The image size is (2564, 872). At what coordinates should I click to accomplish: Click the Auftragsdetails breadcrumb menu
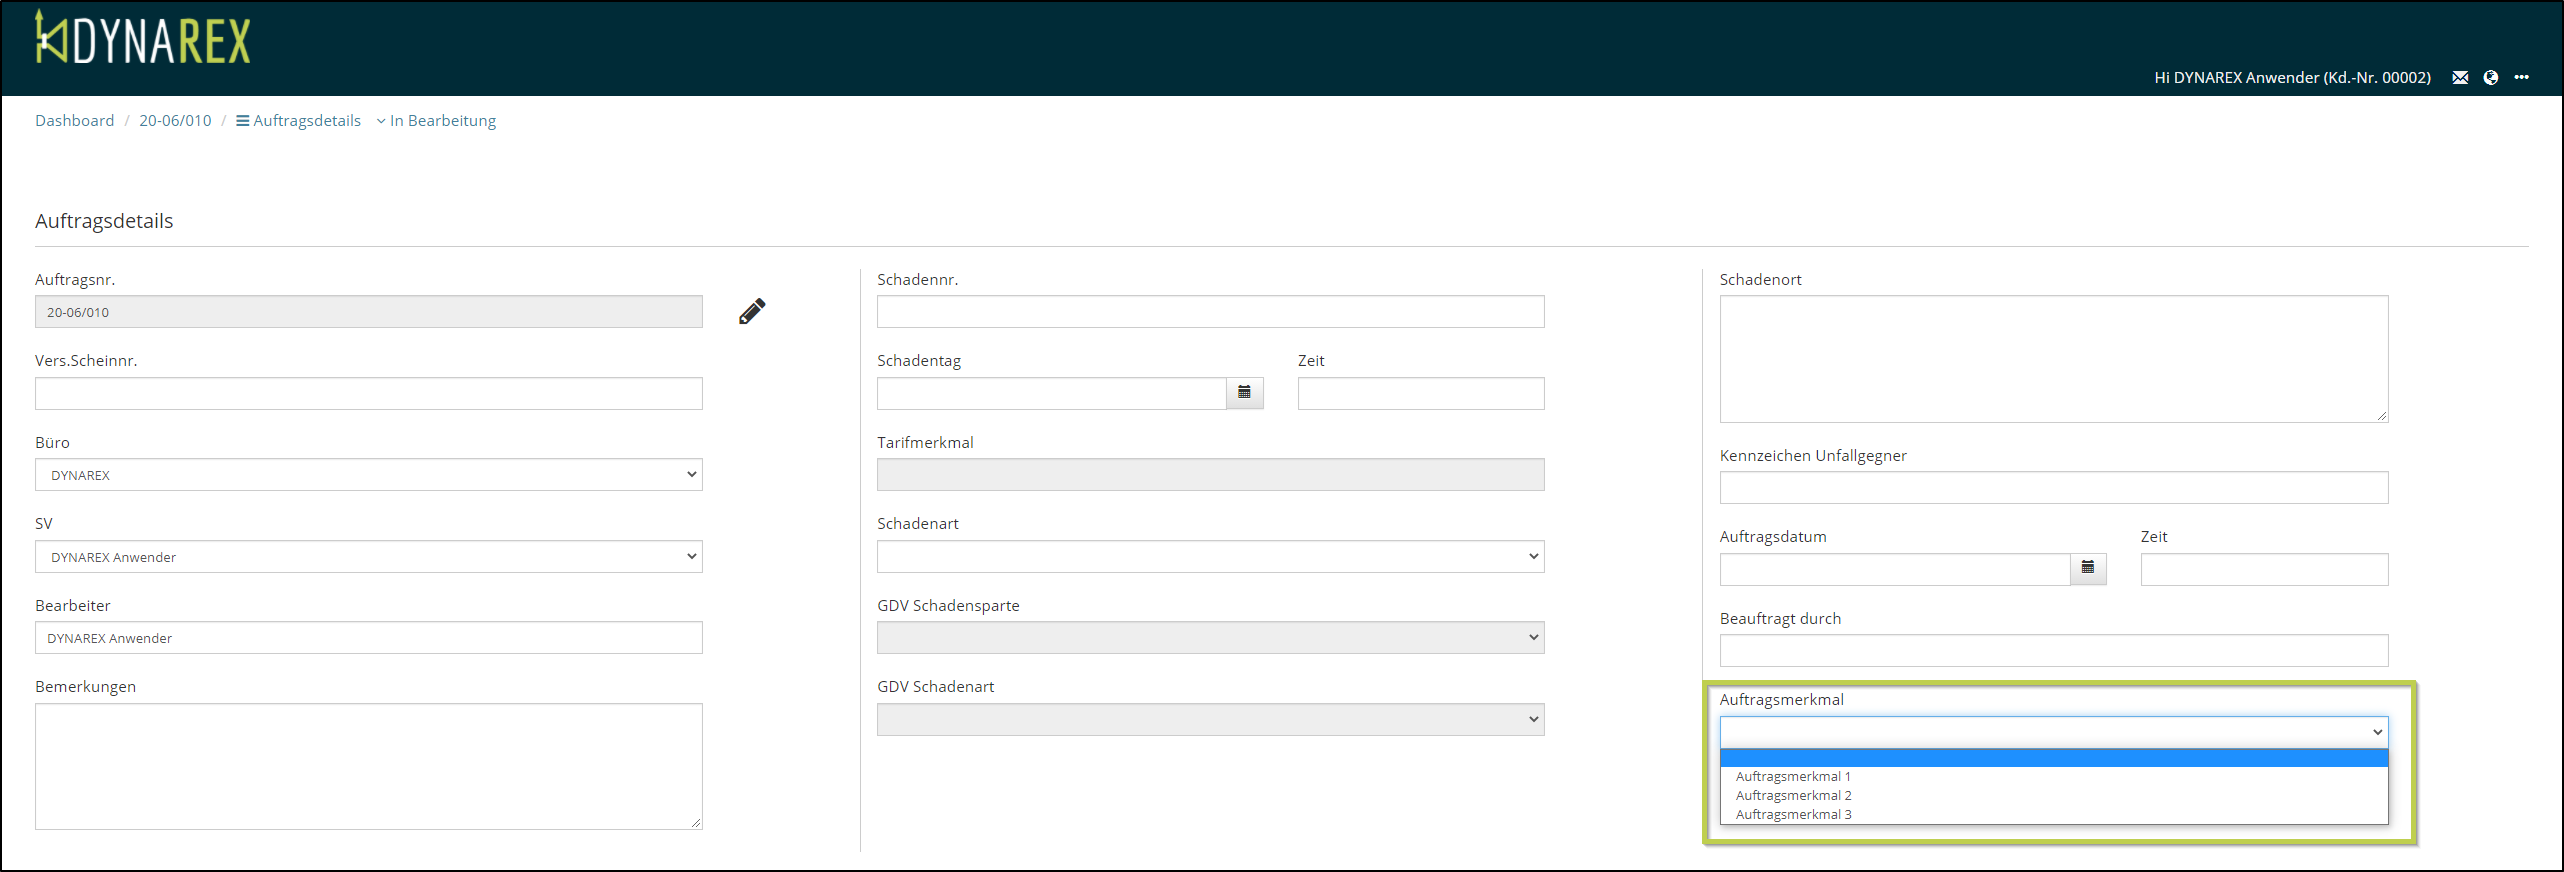pyautogui.click(x=299, y=121)
